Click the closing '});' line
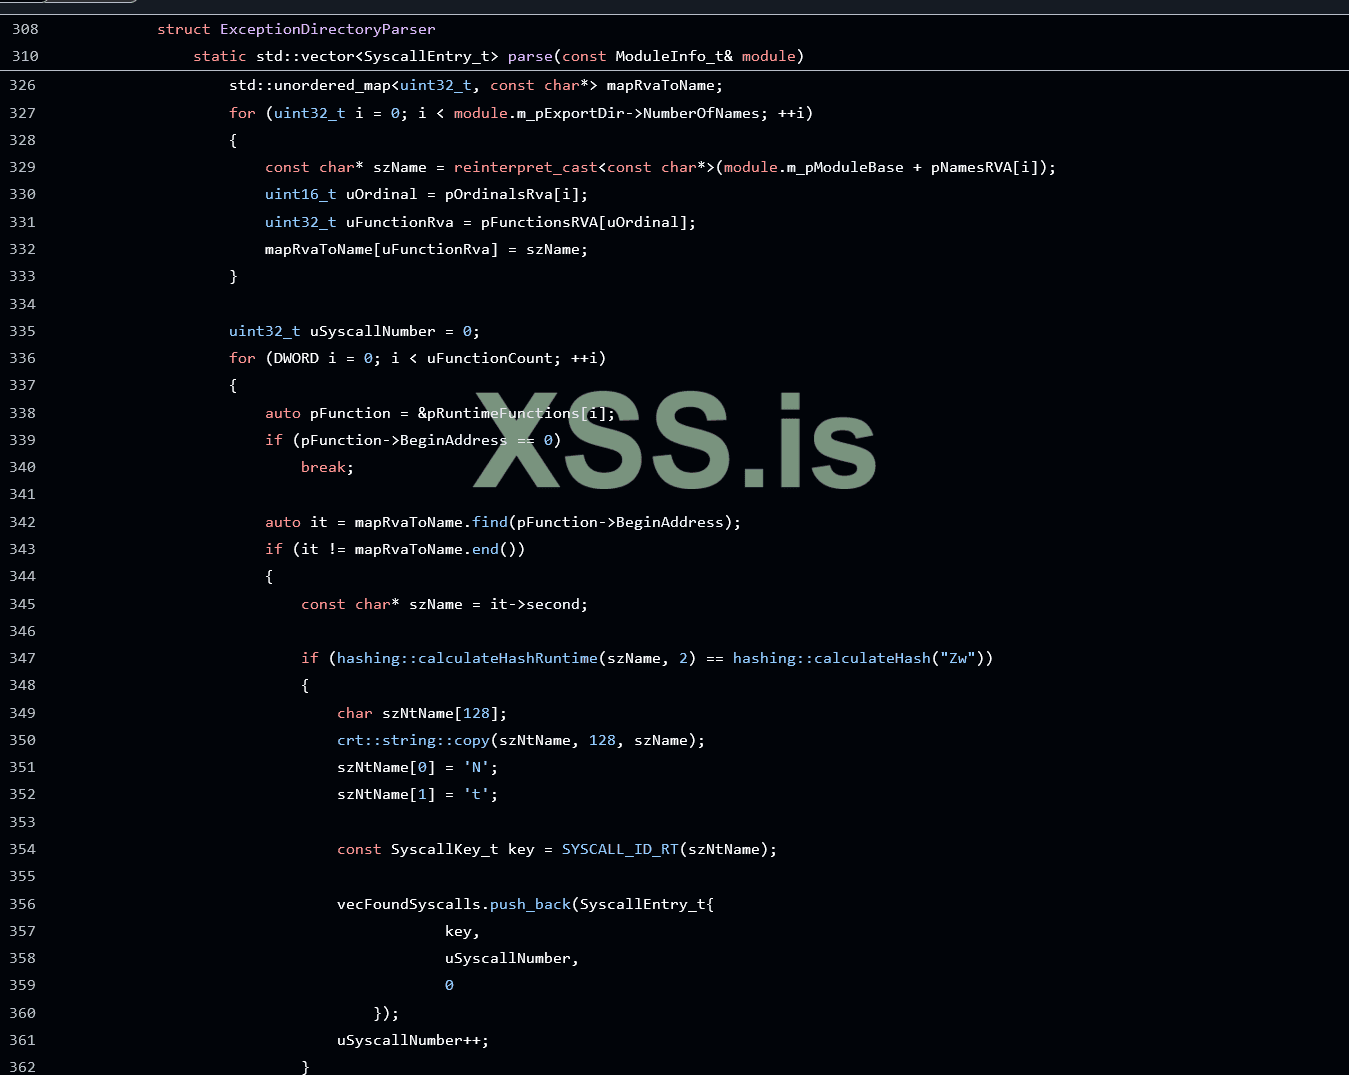Viewport: 1349px width, 1075px height. tap(386, 1013)
